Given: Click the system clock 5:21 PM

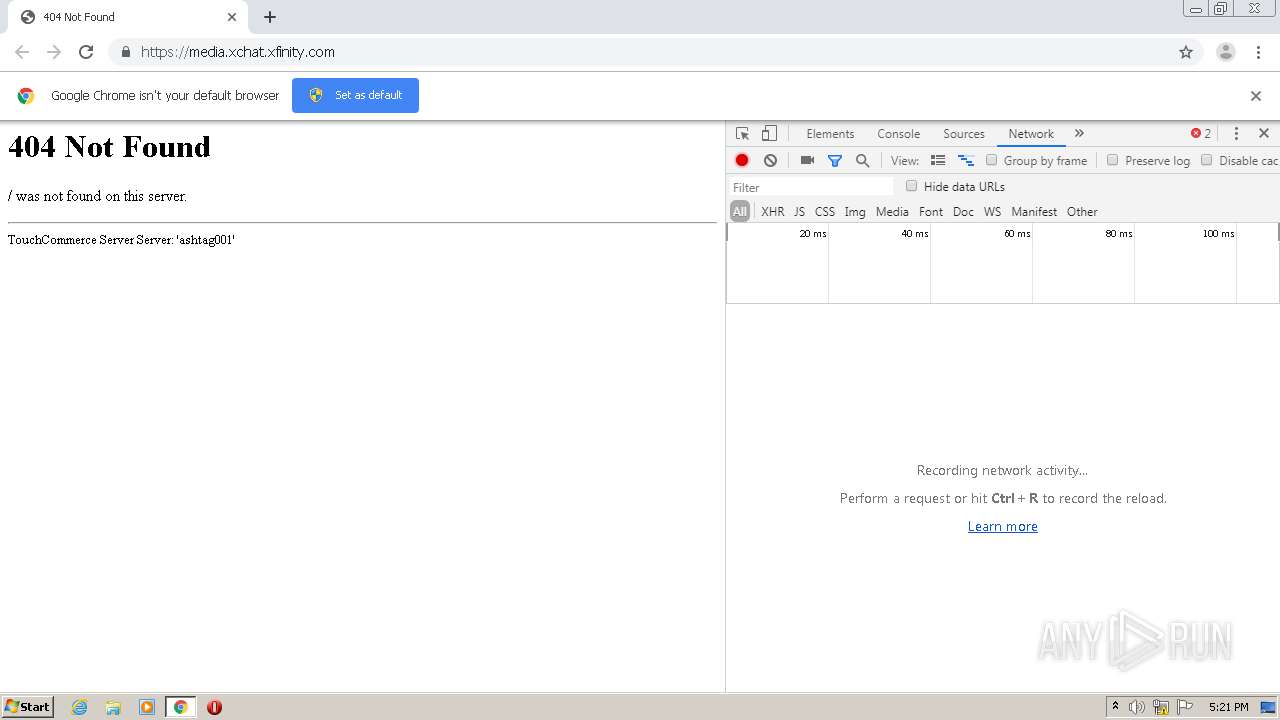Looking at the screenshot, I should (1228, 707).
